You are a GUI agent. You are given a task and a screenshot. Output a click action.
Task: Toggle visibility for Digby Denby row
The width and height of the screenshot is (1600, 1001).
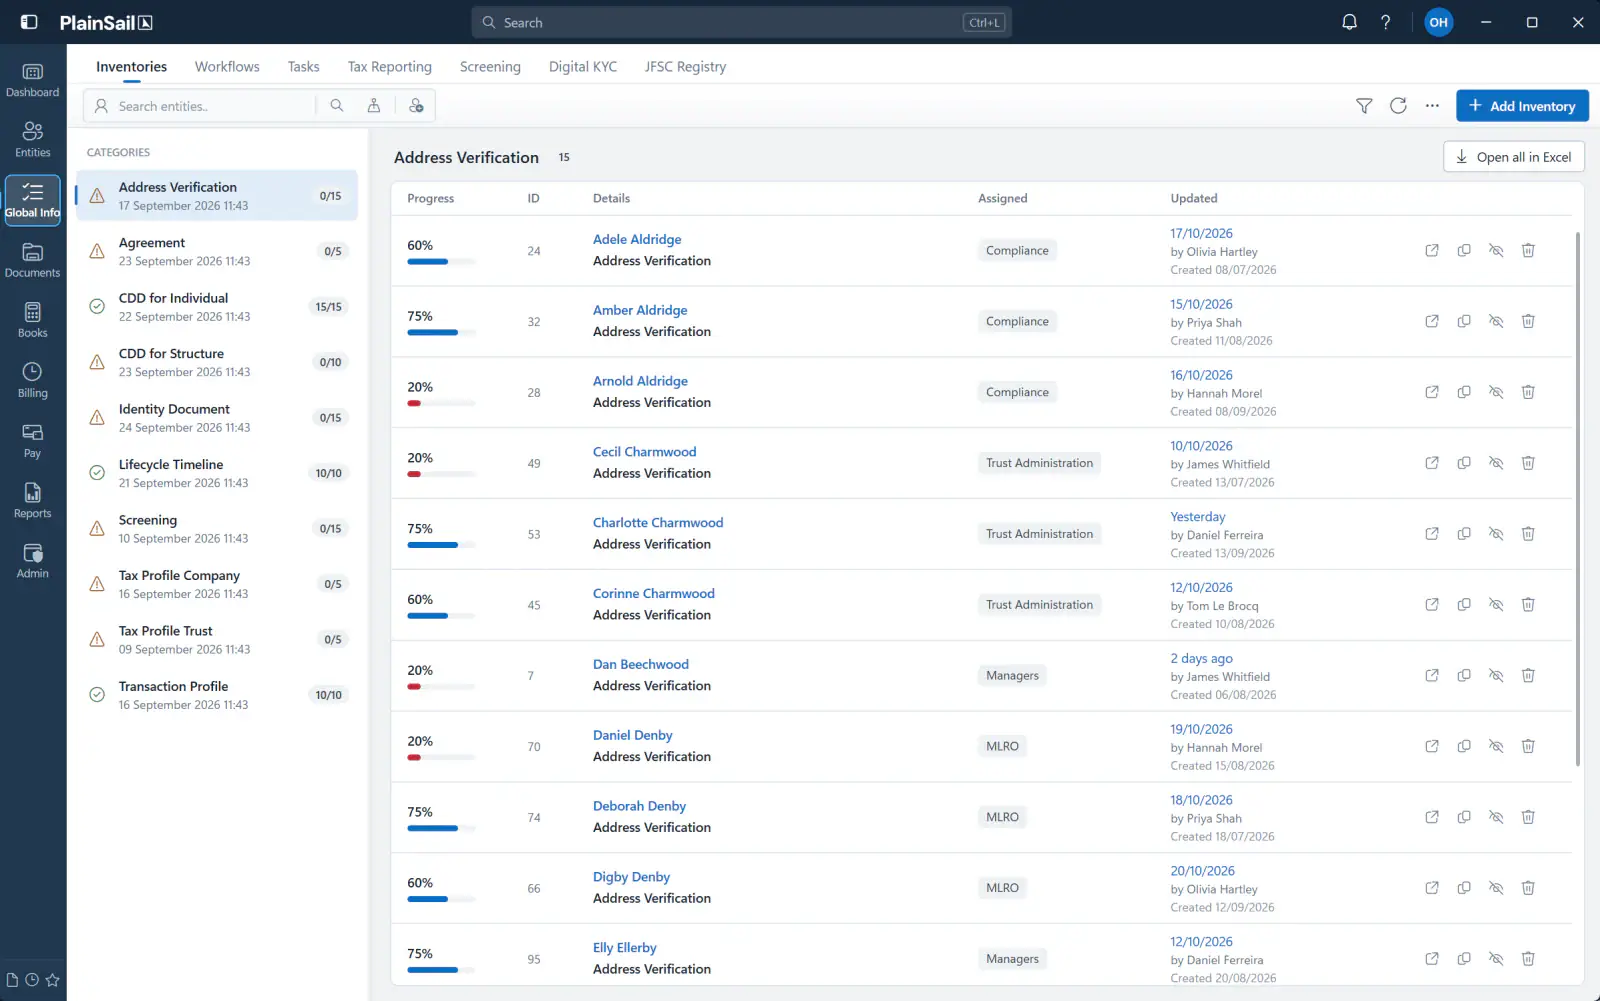1496,889
